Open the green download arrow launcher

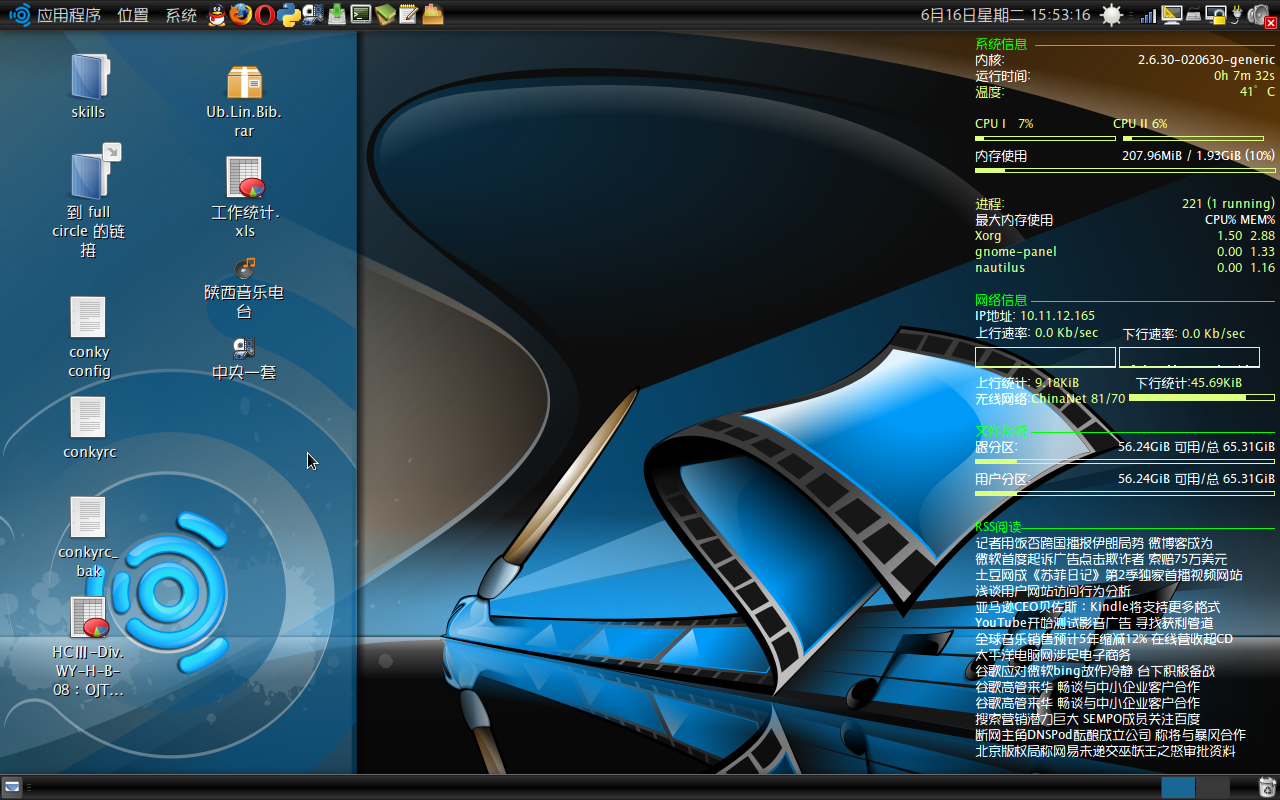click(x=337, y=15)
